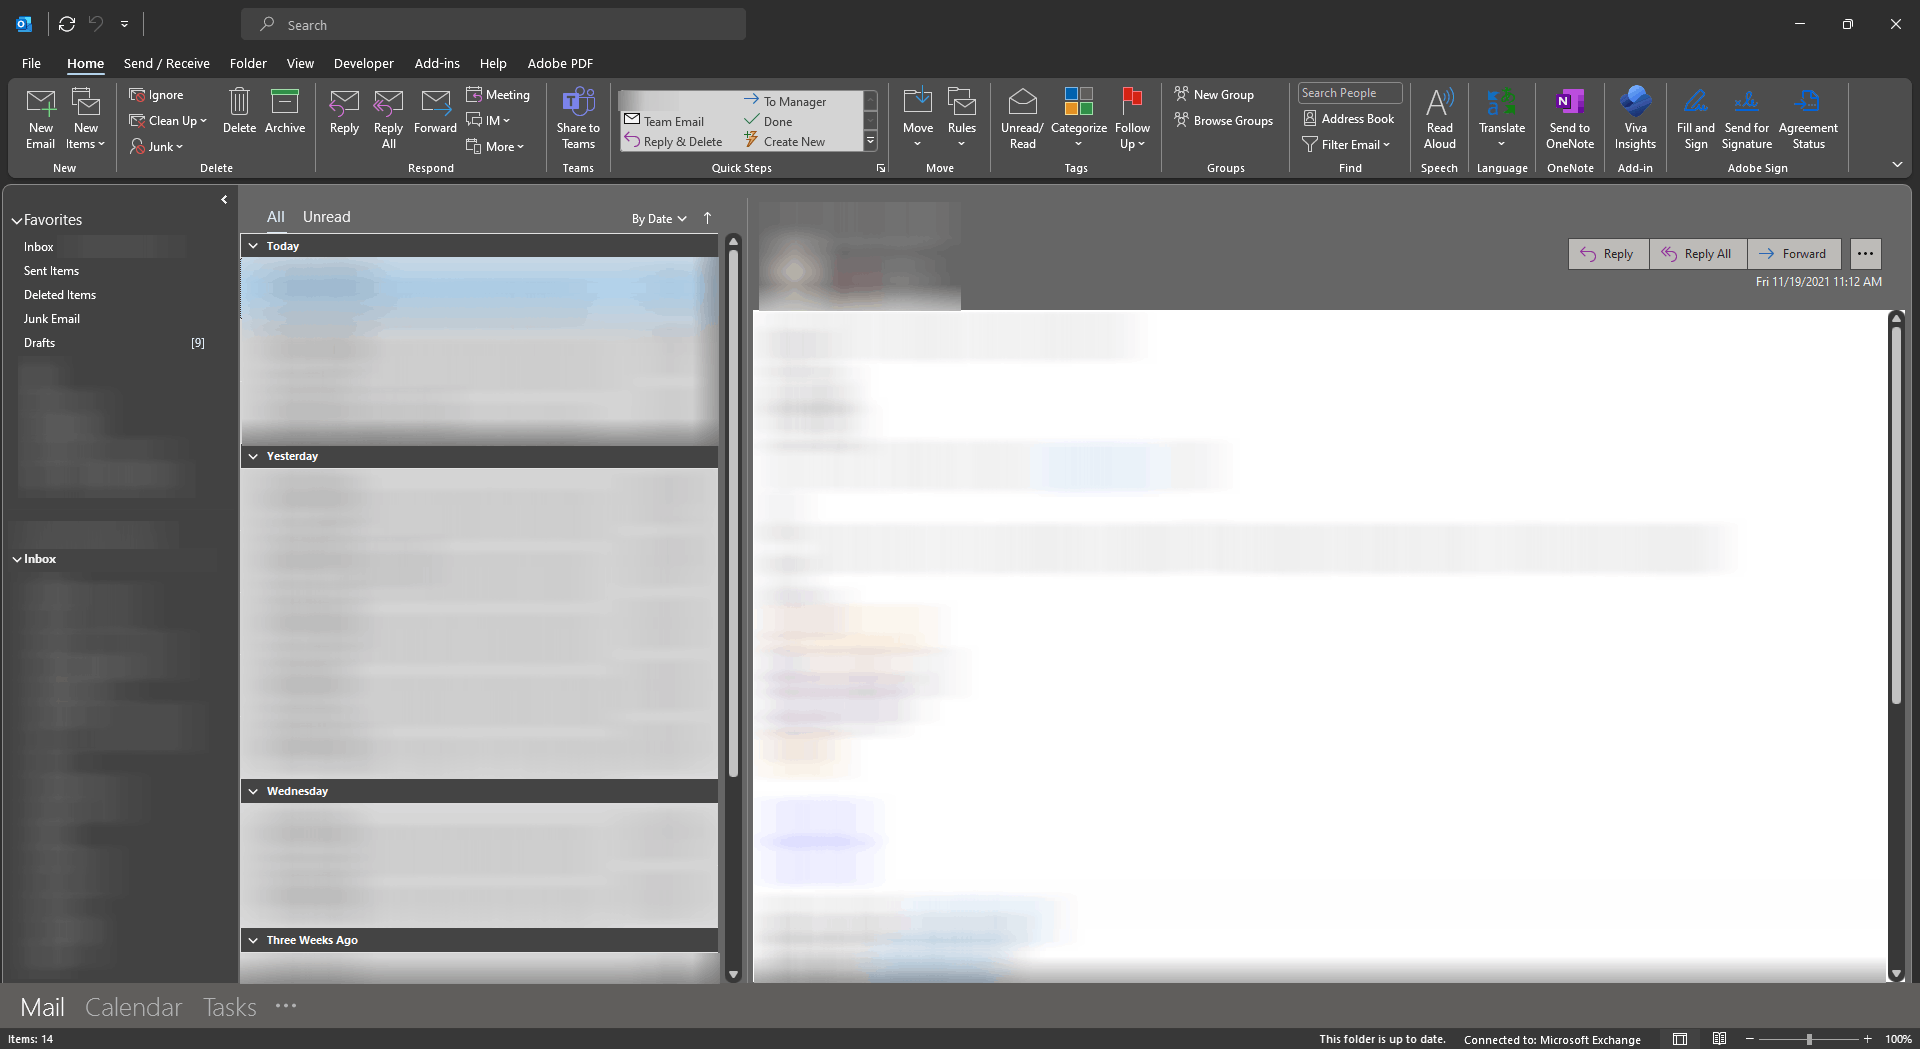Delete the selected message
This screenshot has height=1049, width=1920.
coord(239,111)
